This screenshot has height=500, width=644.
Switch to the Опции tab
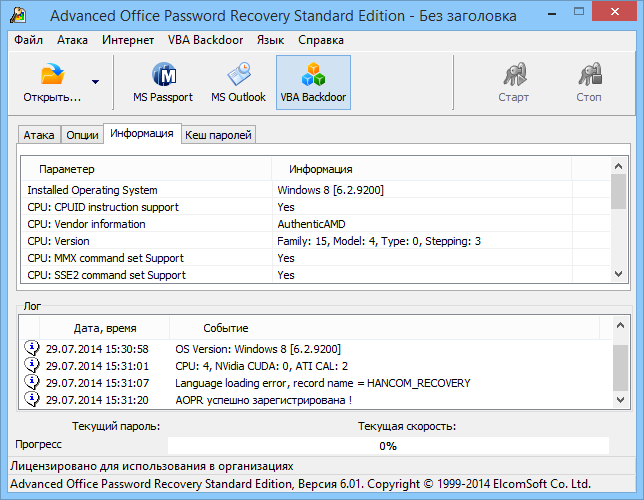(x=82, y=135)
